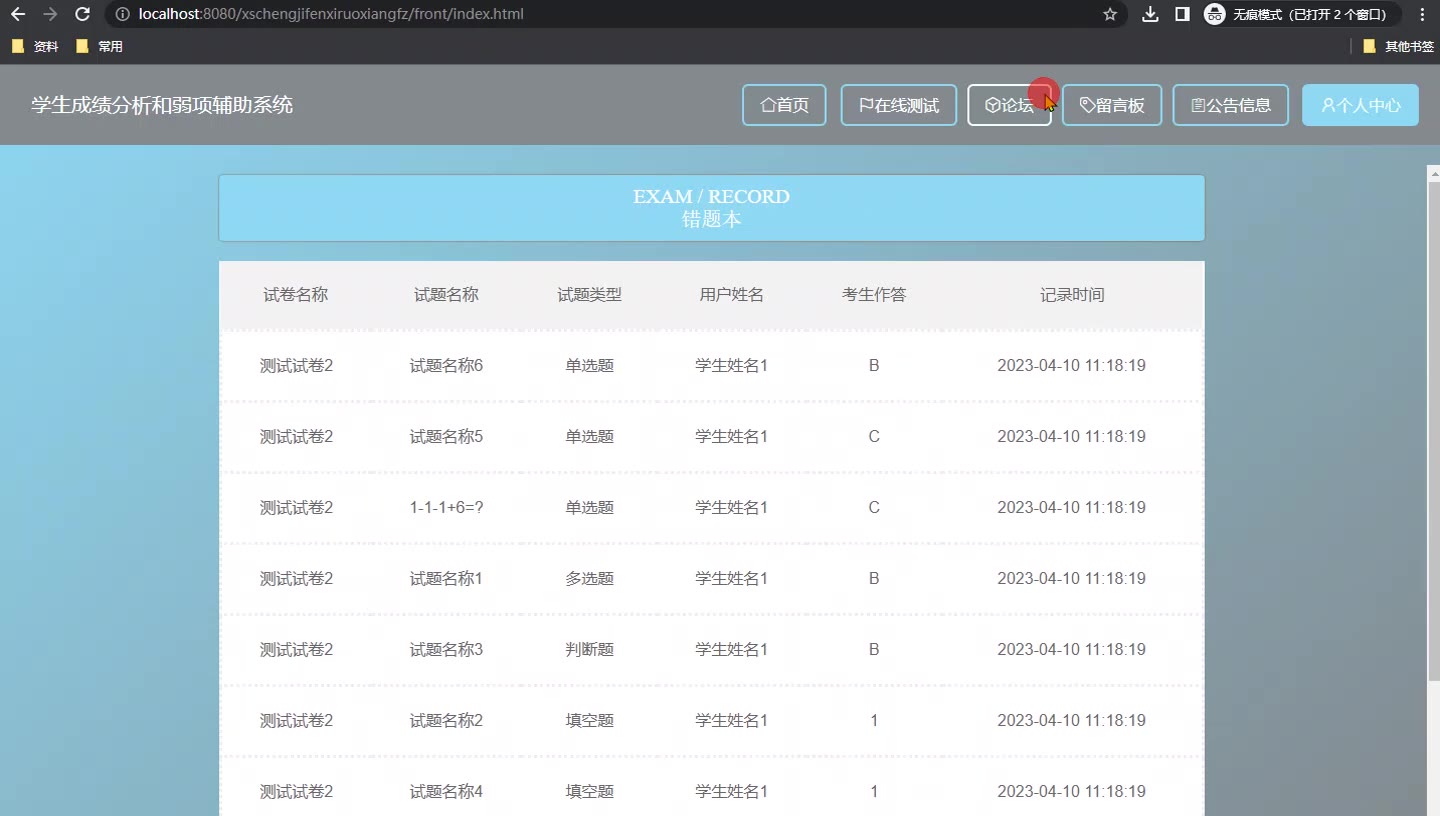The height and width of the screenshot is (816, 1440).
Task: Open the 留言板 message board
Action: point(1112,105)
